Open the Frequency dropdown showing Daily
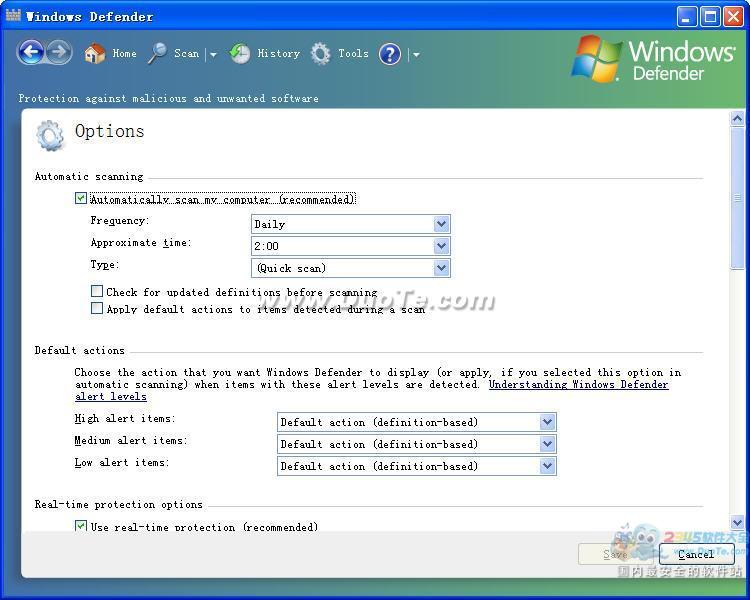 (351, 224)
